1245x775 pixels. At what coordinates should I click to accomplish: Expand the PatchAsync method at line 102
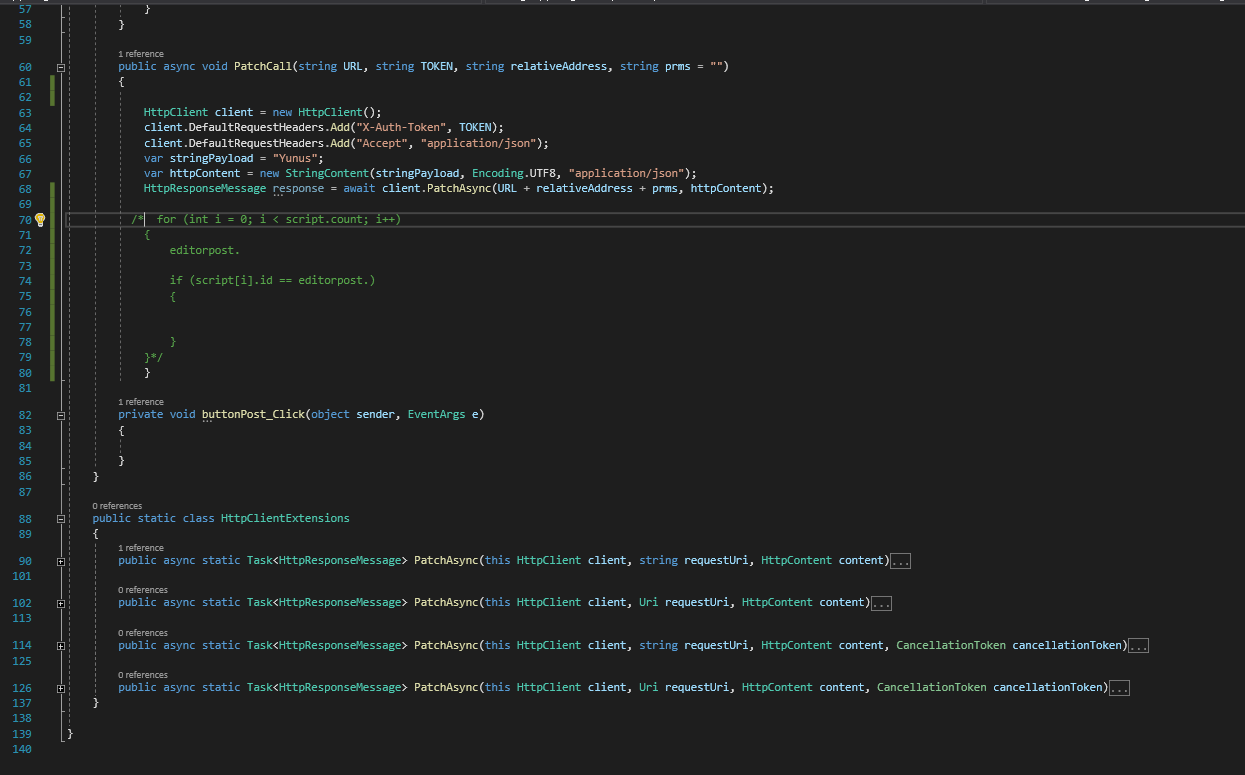pos(61,603)
